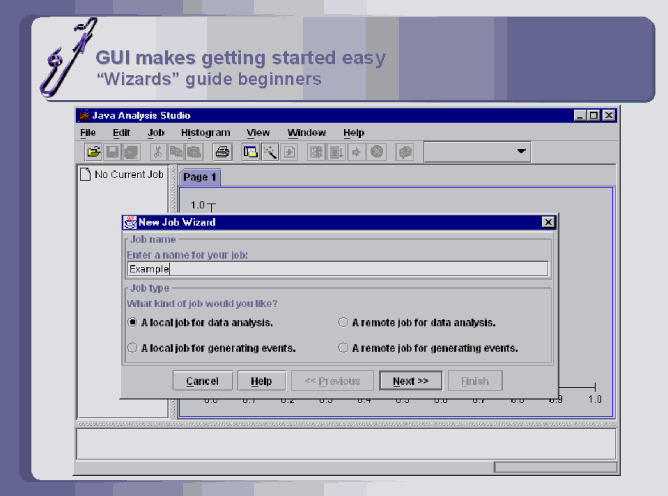Screen dimensions: 668x496
Task: Click the job name input field
Action: coord(338,269)
